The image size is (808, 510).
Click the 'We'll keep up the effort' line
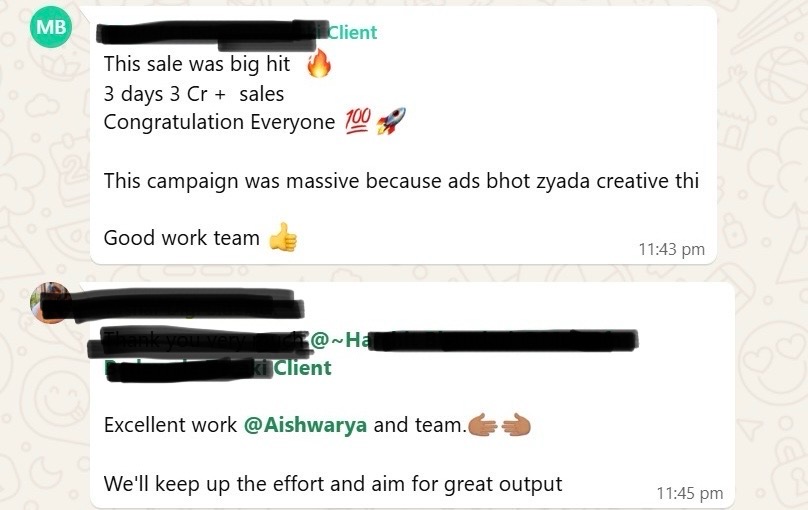333,484
